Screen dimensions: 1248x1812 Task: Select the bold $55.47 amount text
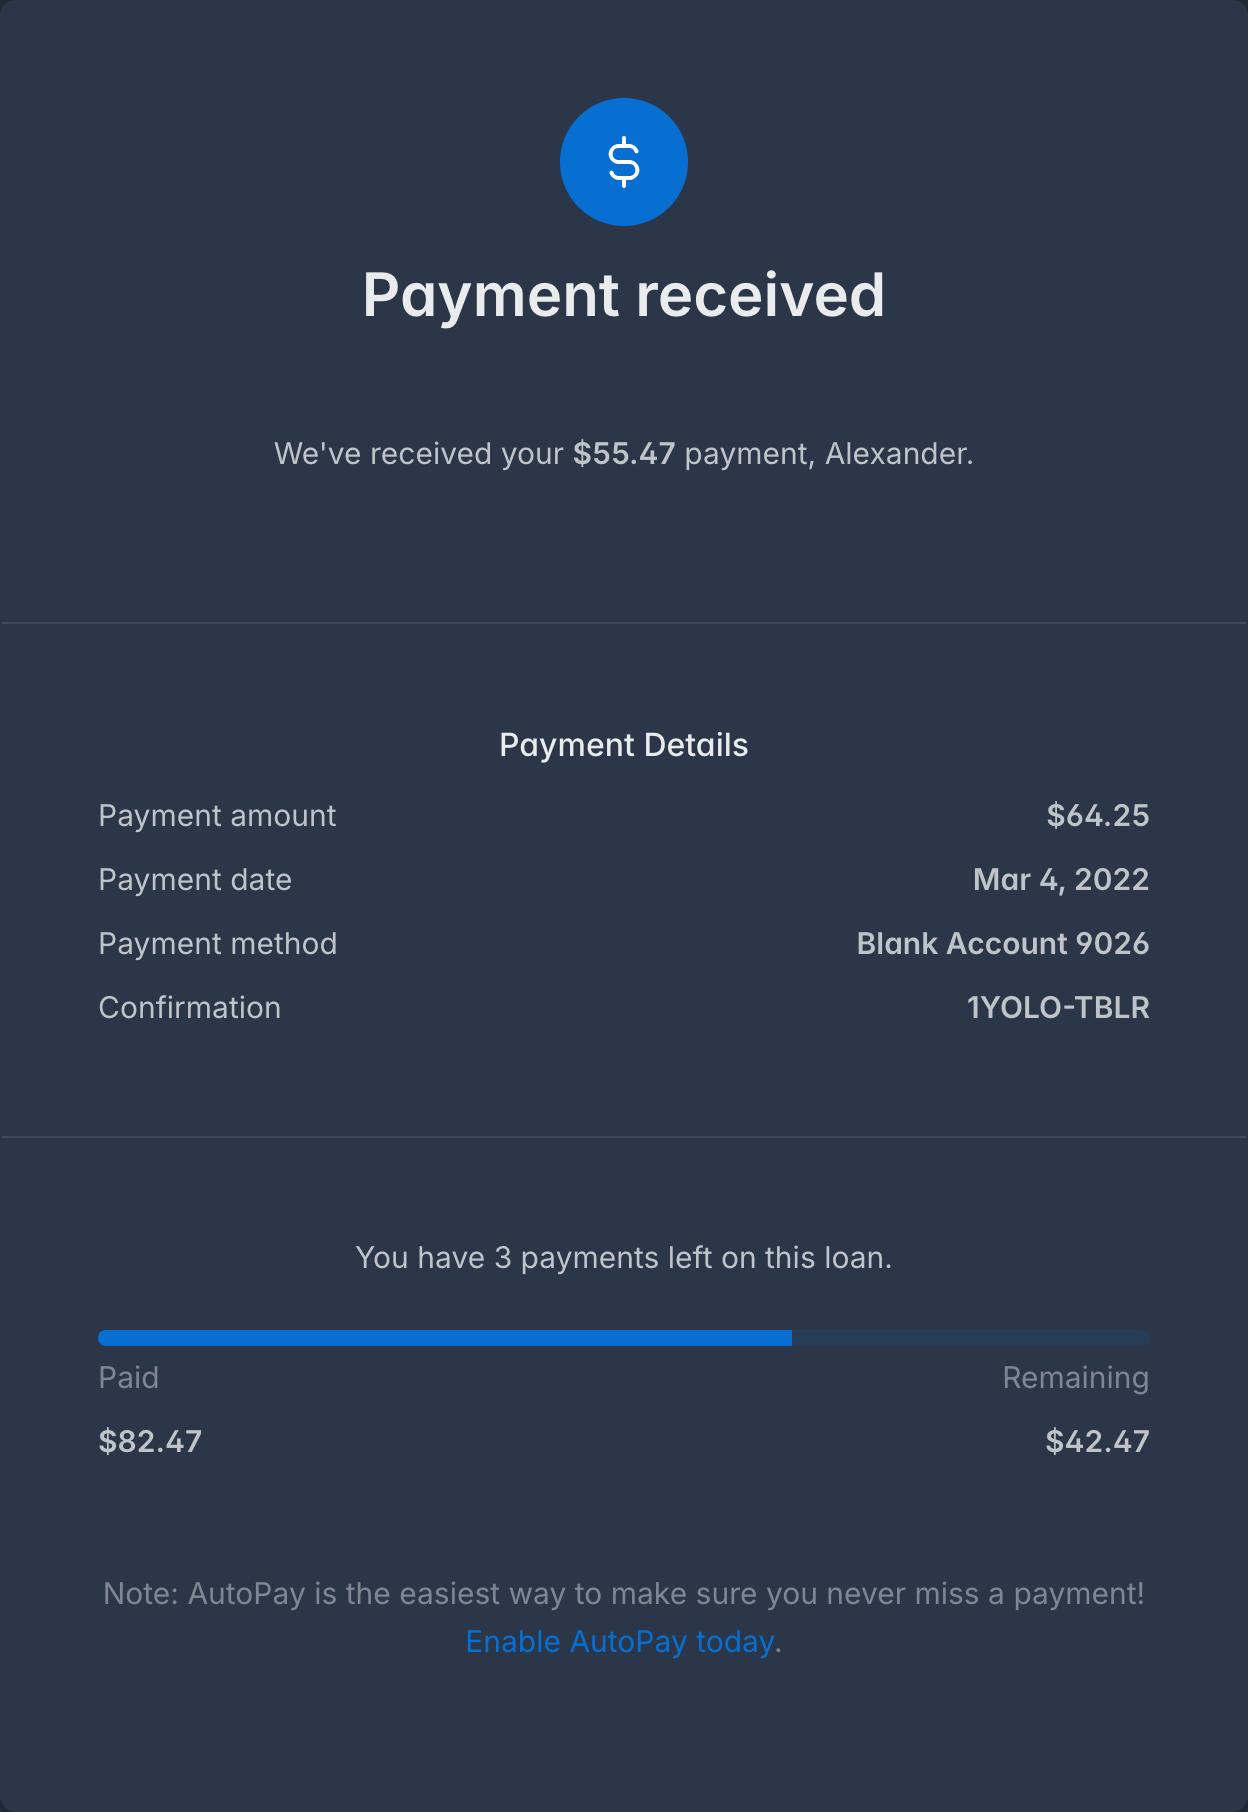pos(624,454)
